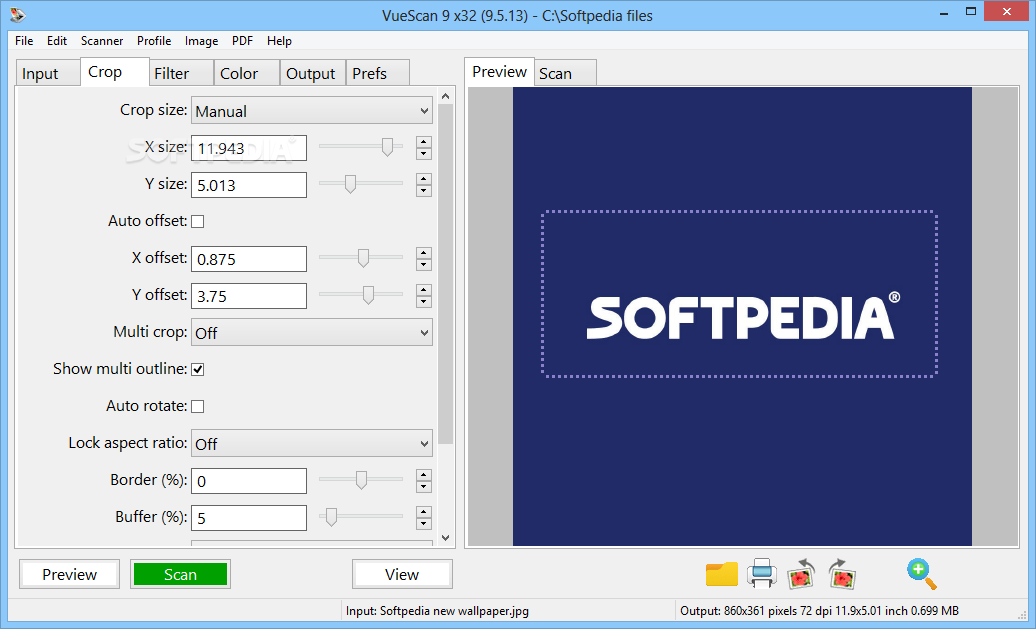Click the Y offset slider handle
This screenshot has height=629, width=1036.
[x=368, y=295]
